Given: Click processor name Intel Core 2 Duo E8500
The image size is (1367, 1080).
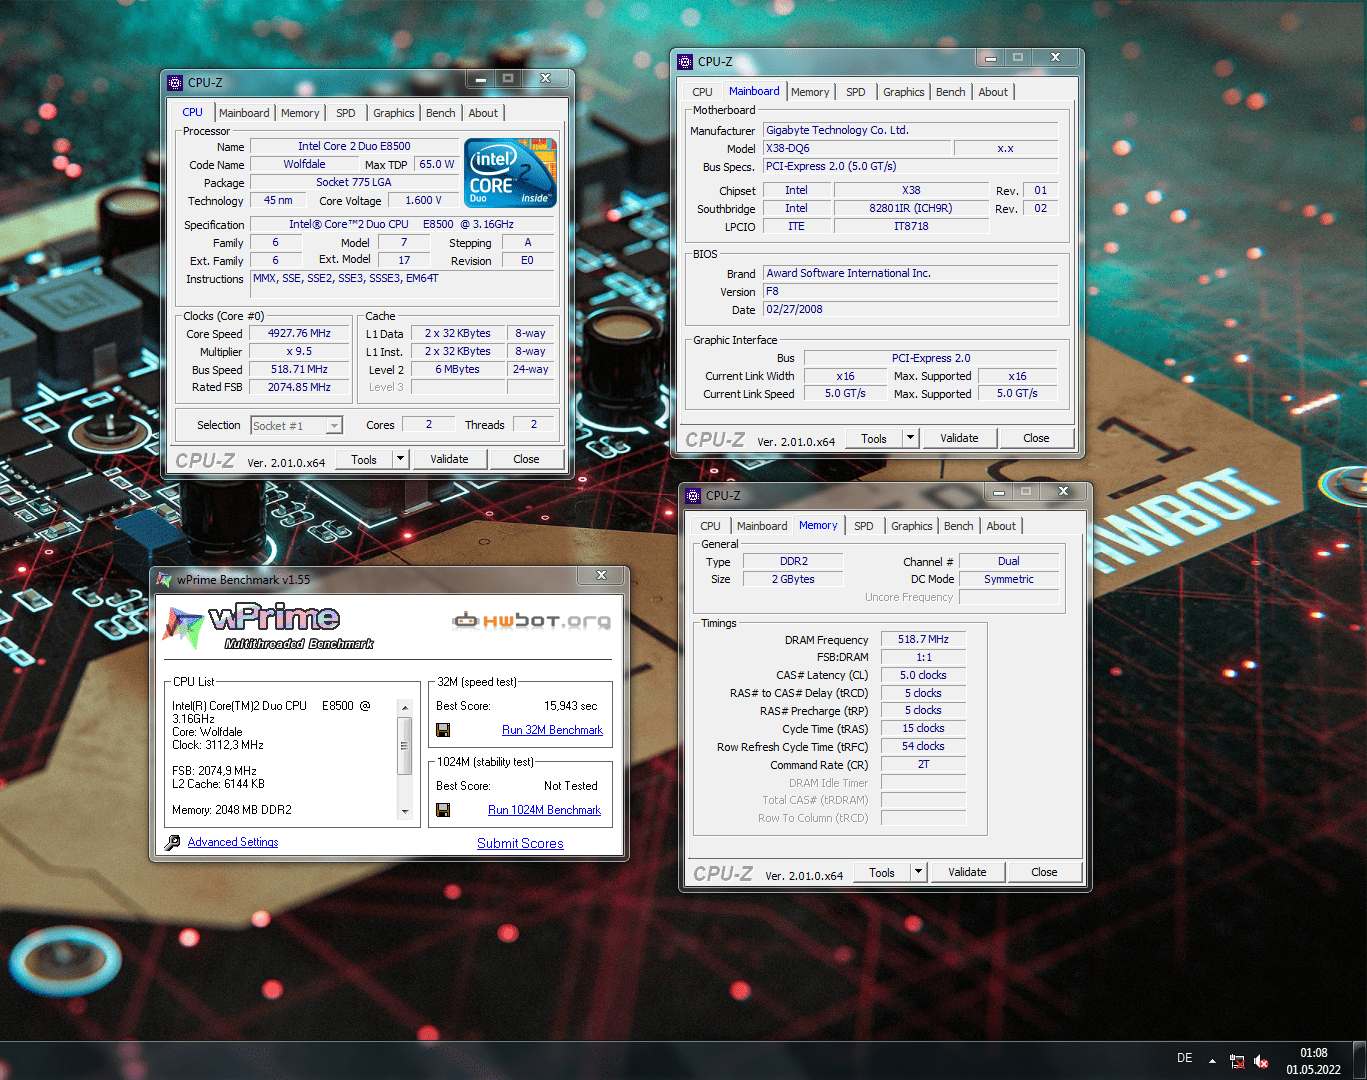Looking at the screenshot, I should 354,146.
